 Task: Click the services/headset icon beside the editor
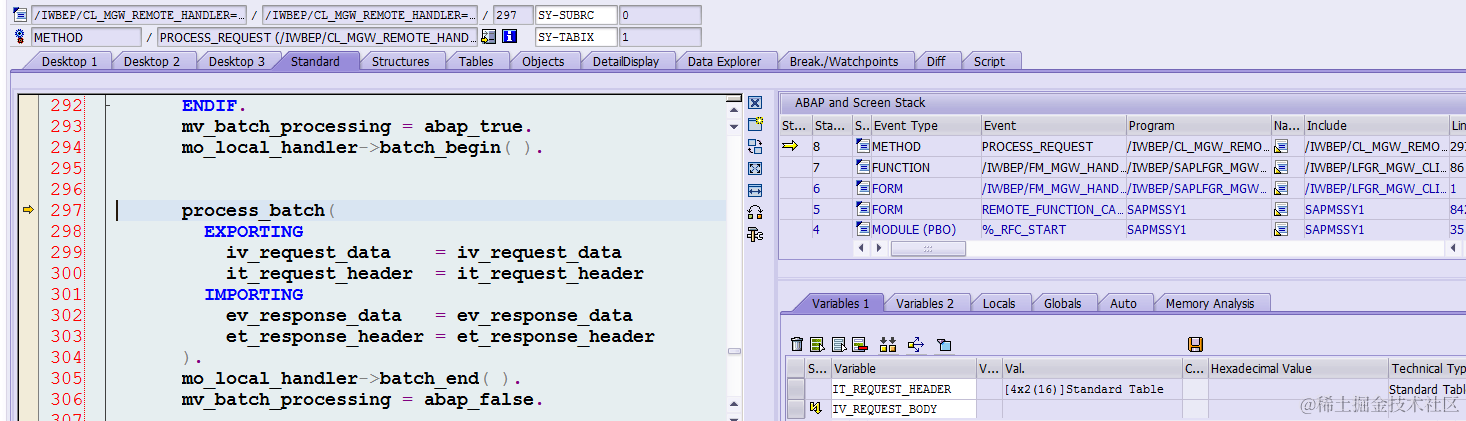tap(755, 212)
